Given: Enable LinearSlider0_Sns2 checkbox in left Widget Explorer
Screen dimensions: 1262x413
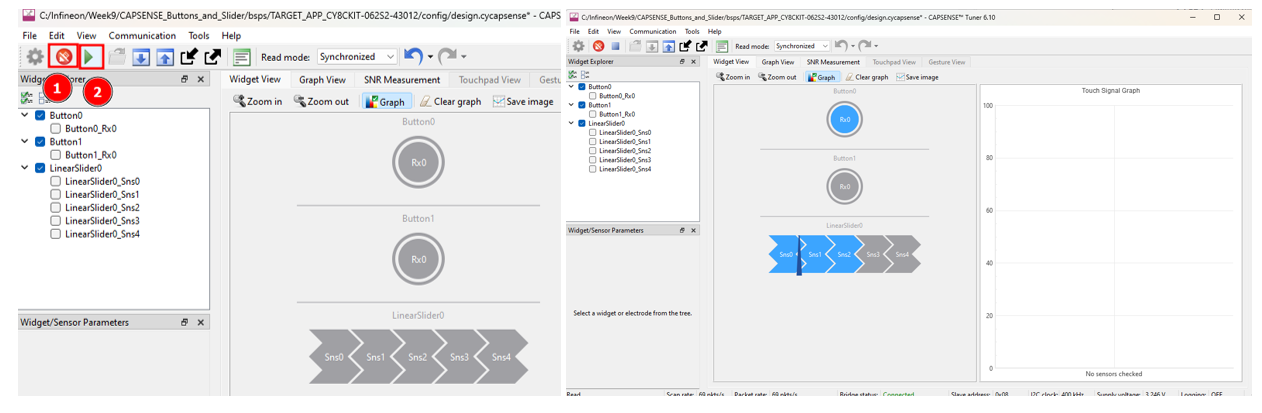Looking at the screenshot, I should [55, 207].
